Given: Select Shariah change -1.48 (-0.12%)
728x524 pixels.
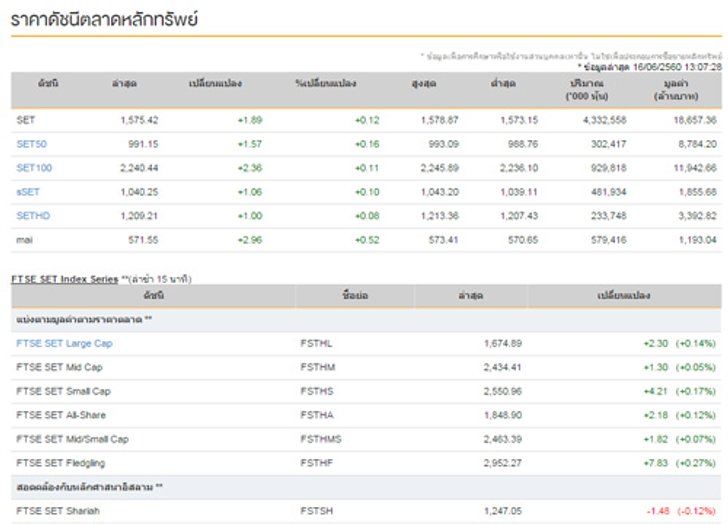Looking at the screenshot, I should pos(681,511).
